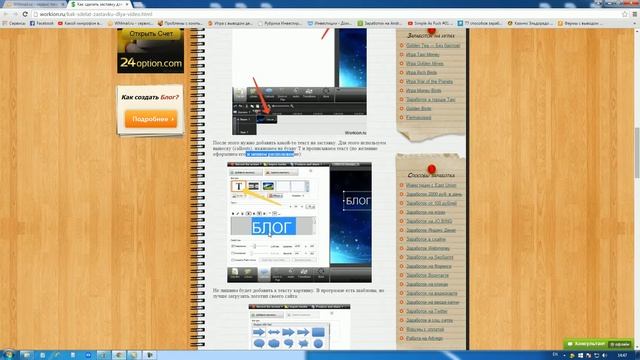Image resolution: width=640 pixels, height=360 pixels.
Task: Click the volume icon in the system tray
Action: click(604, 356)
